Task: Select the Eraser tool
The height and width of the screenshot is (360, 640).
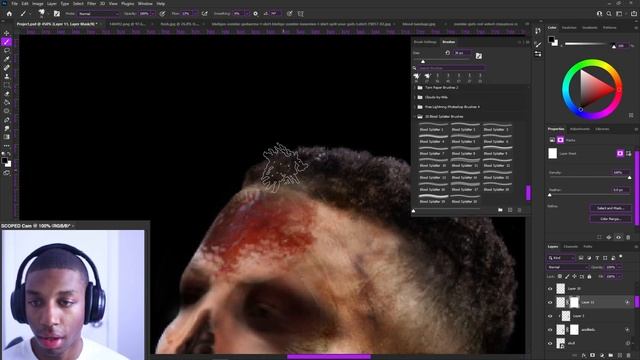Action: [7, 93]
